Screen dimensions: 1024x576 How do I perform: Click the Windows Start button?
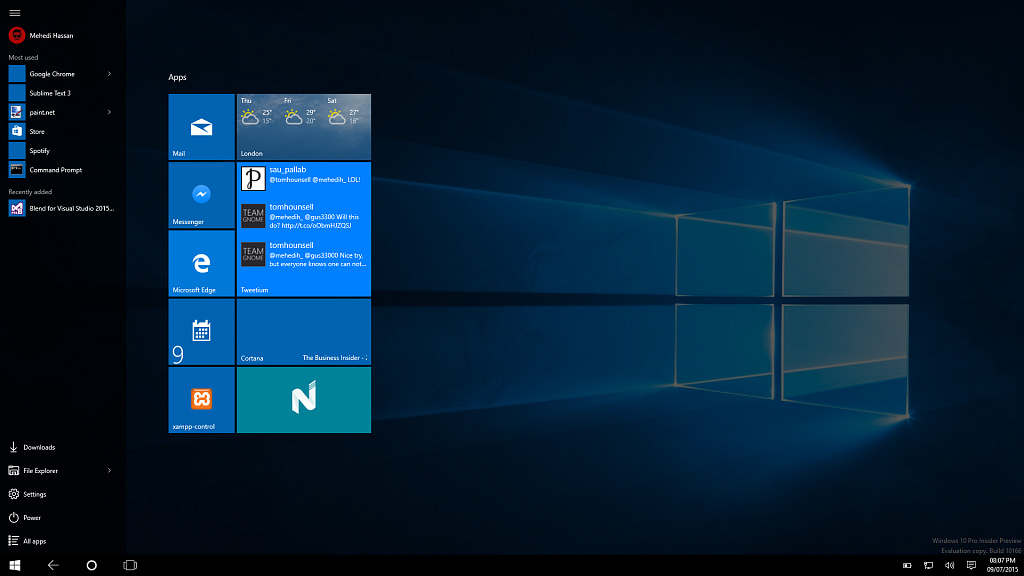14,566
